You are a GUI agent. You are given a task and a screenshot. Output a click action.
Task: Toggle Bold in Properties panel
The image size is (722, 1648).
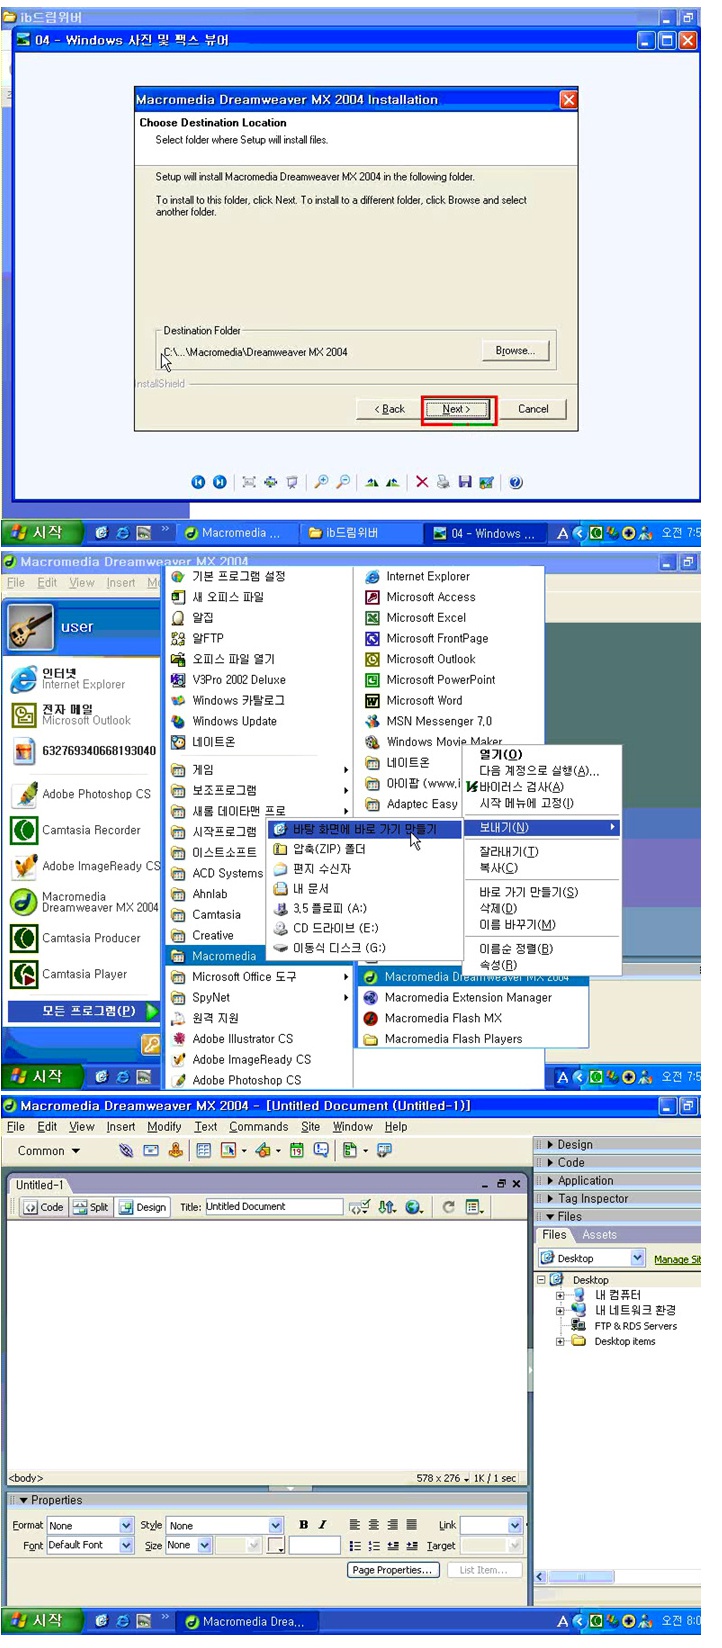[x=303, y=1525]
